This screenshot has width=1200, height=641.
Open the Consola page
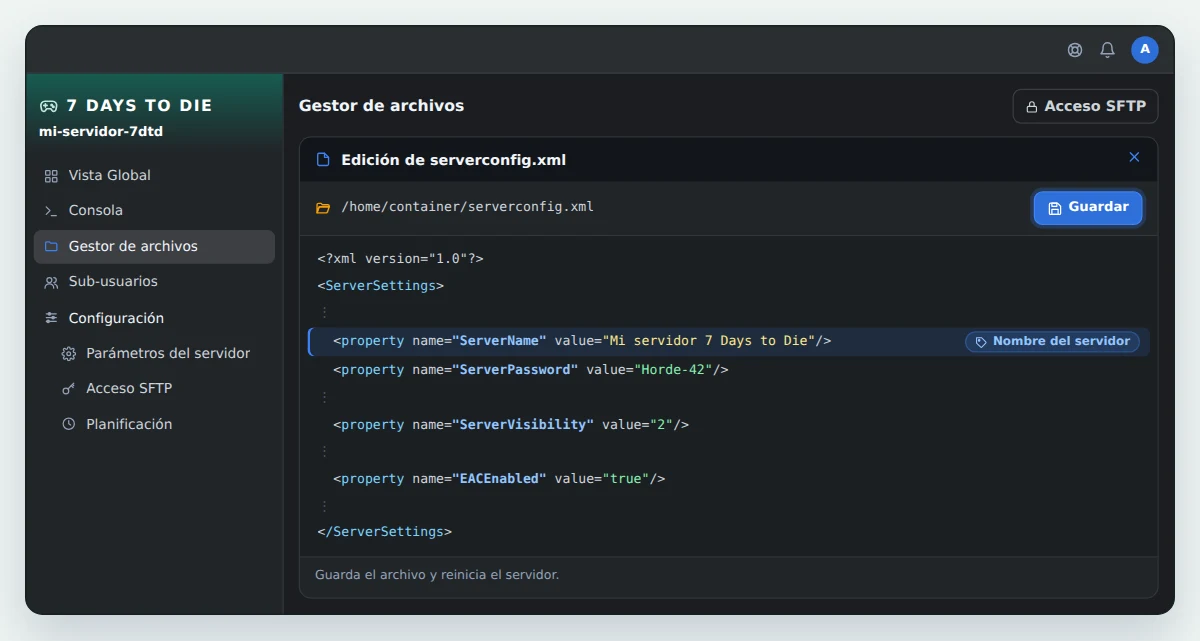(x=154, y=211)
